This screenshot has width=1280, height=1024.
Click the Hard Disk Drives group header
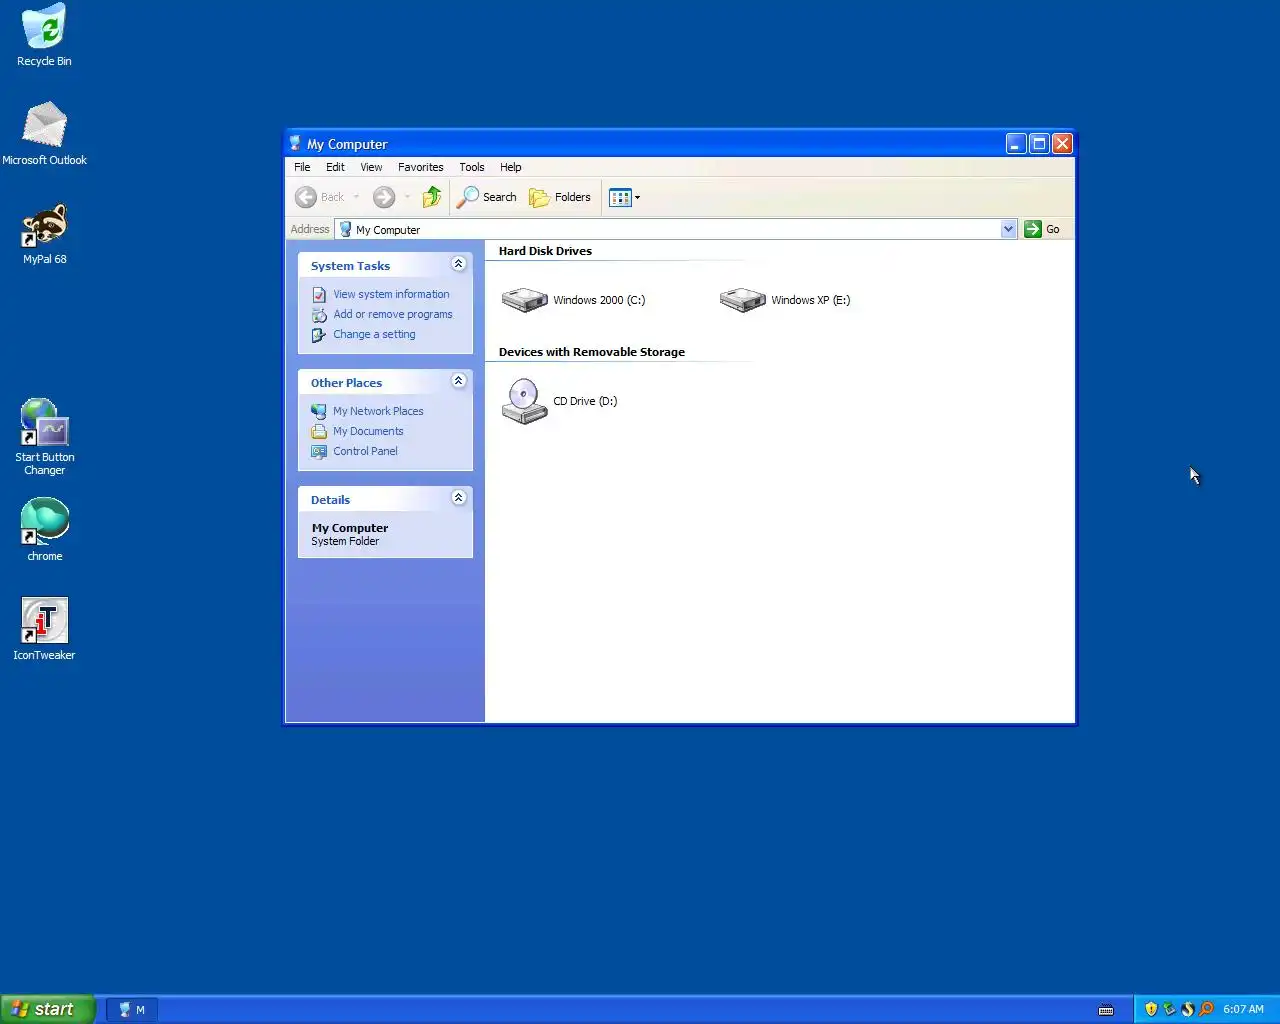545,251
